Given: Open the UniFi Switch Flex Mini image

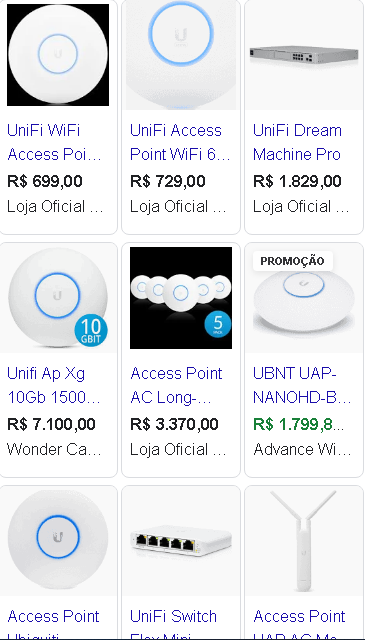Looking at the screenshot, I should point(180,541).
